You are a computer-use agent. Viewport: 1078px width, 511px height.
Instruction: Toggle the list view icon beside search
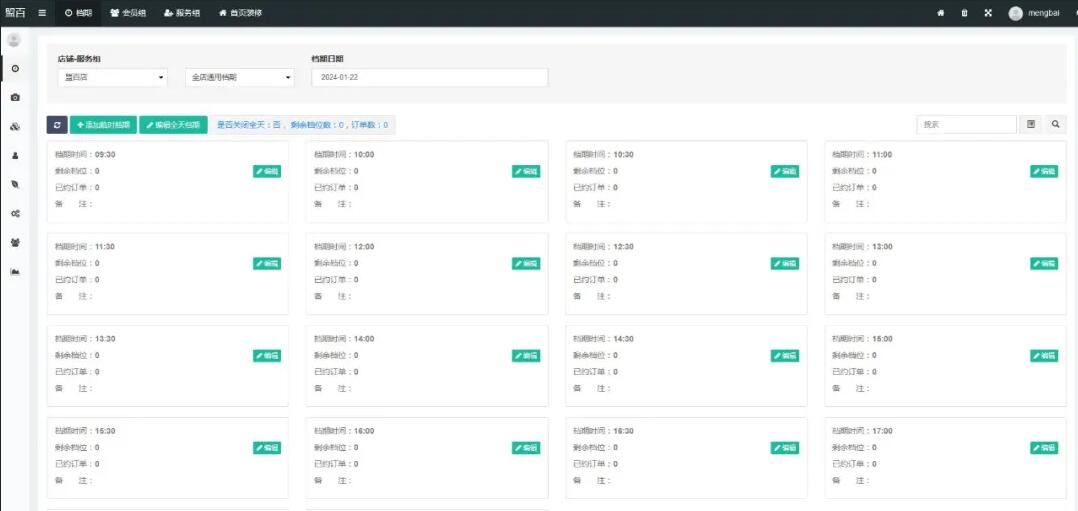[x=1031, y=125]
